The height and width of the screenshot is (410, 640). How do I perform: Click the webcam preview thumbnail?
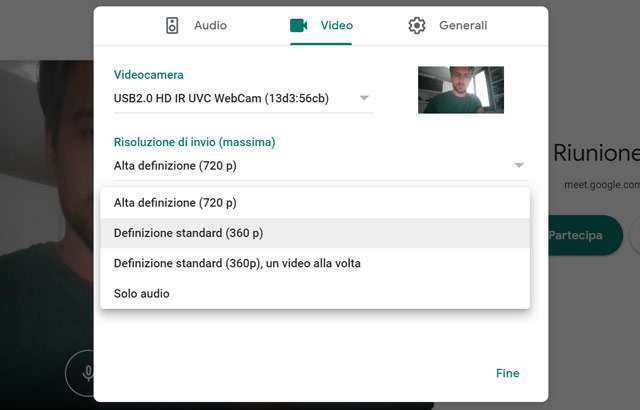[x=460, y=90]
